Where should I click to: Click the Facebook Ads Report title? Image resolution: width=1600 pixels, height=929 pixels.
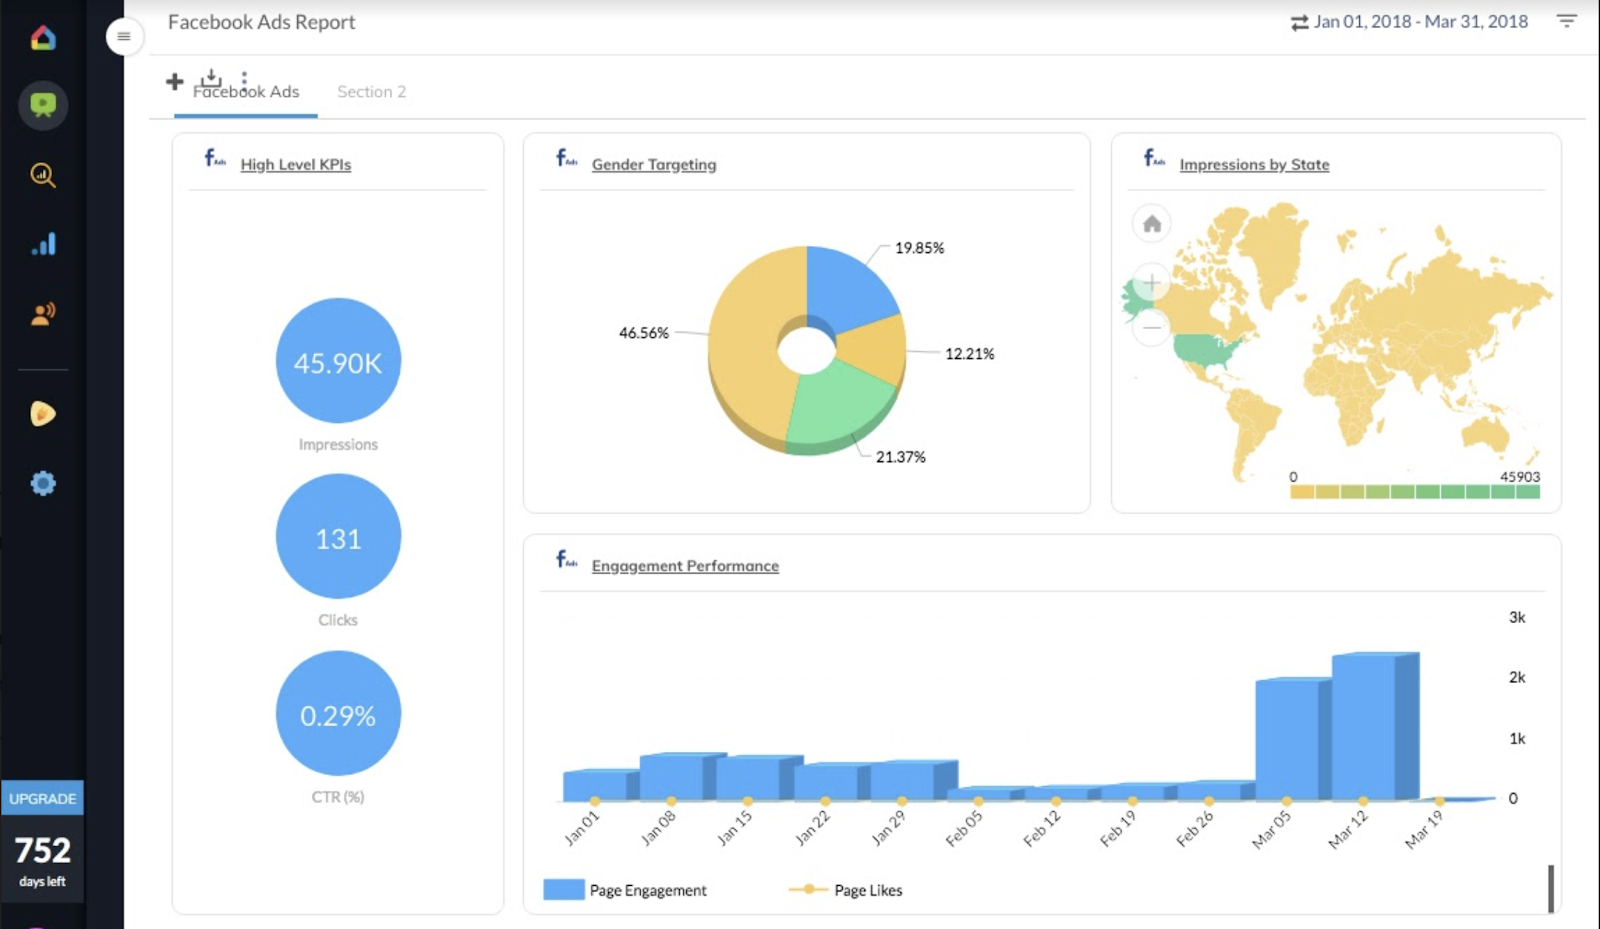[261, 22]
